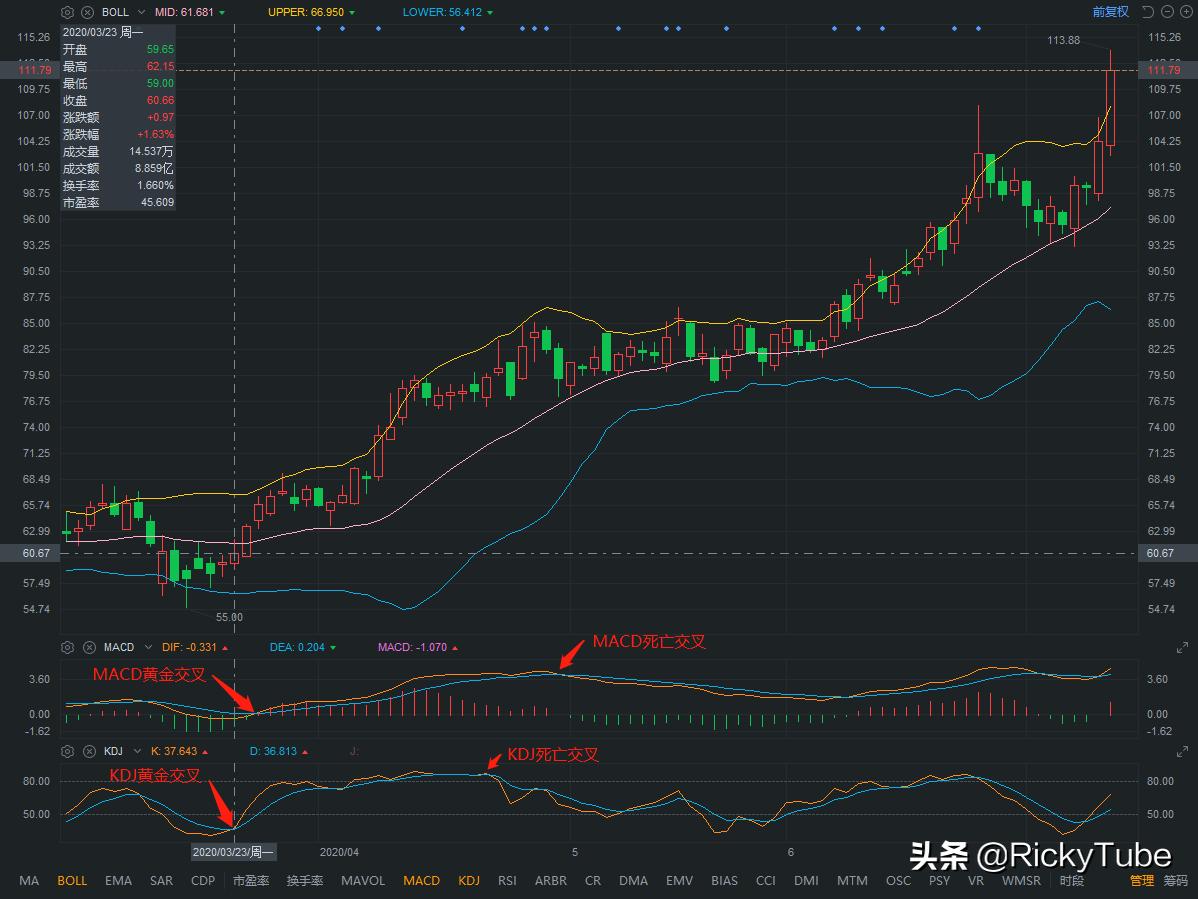Select the KDJ tab in bottom bar
The image size is (1198, 899).
click(468, 881)
